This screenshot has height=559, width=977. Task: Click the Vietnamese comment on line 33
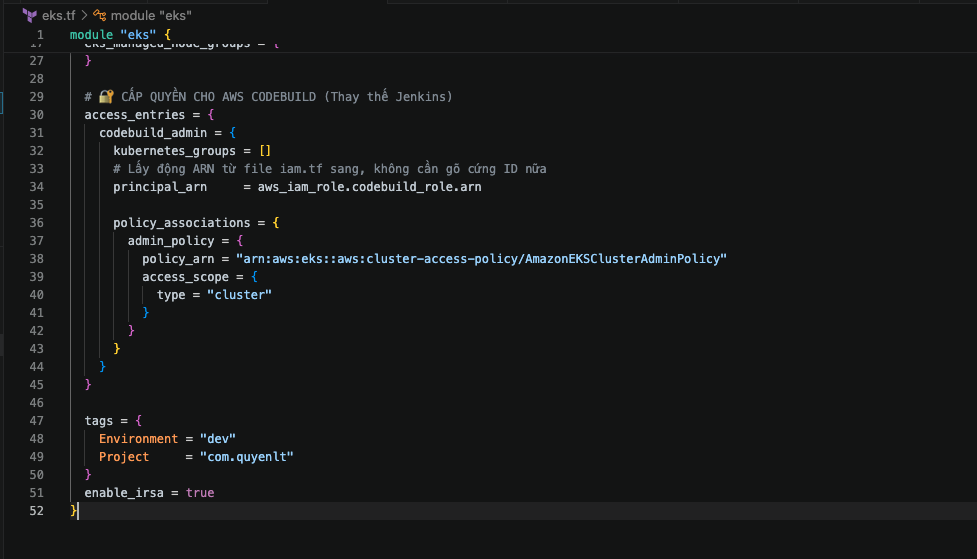click(x=329, y=169)
